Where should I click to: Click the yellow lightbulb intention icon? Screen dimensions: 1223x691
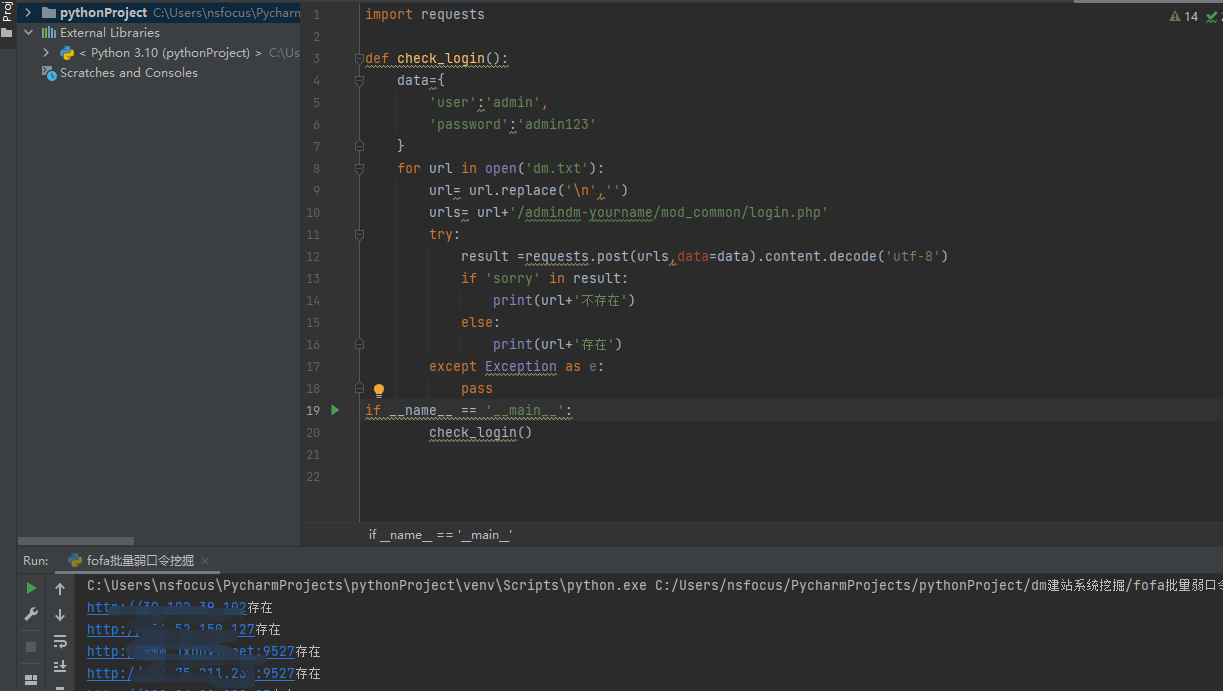point(379,391)
